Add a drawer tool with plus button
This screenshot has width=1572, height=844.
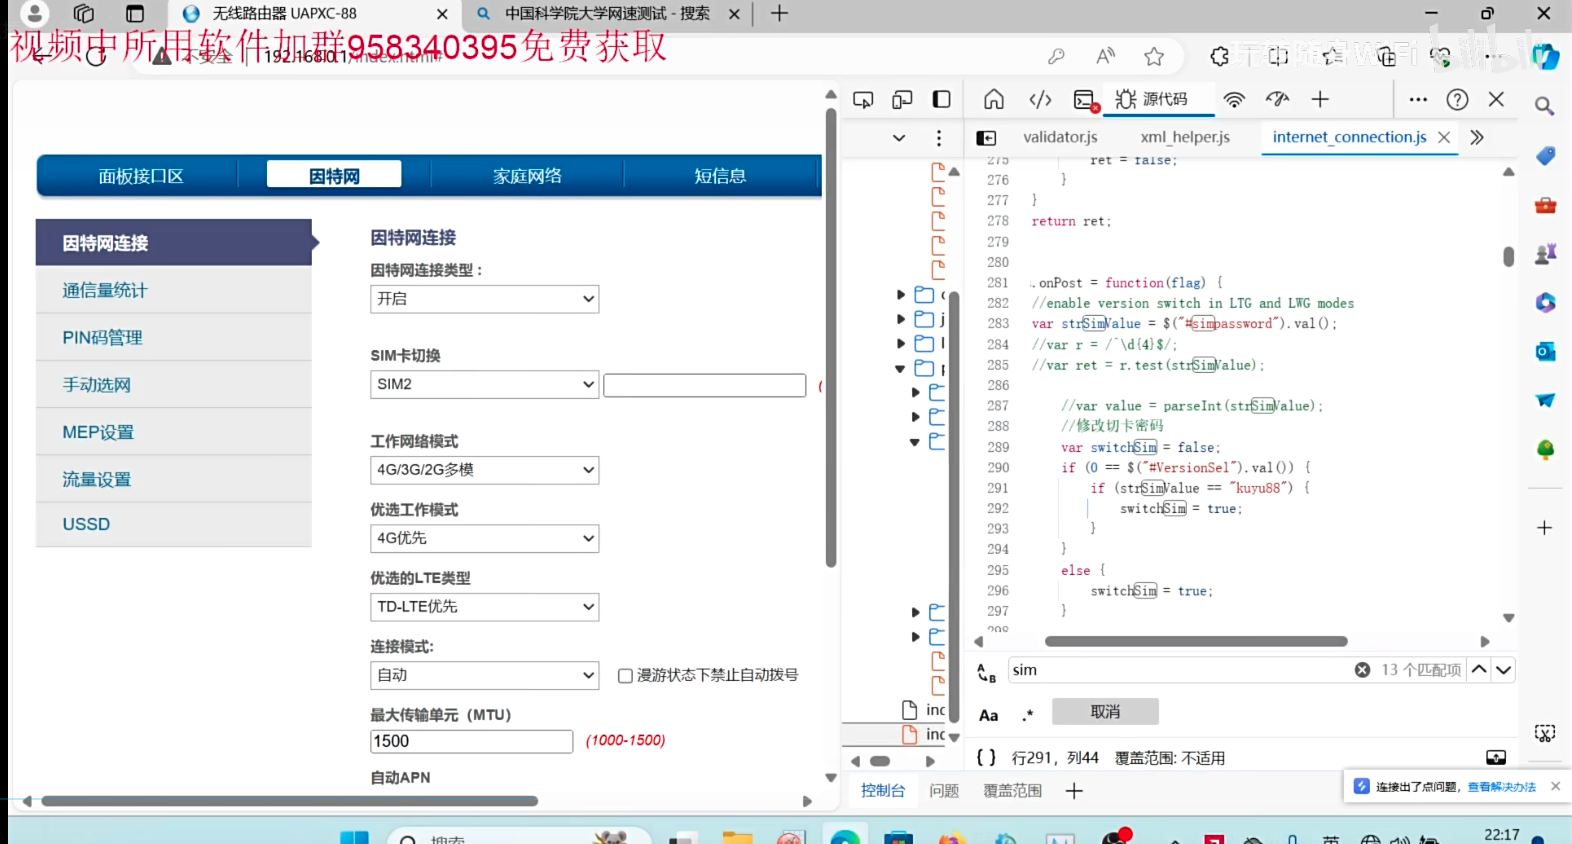pos(1074,791)
